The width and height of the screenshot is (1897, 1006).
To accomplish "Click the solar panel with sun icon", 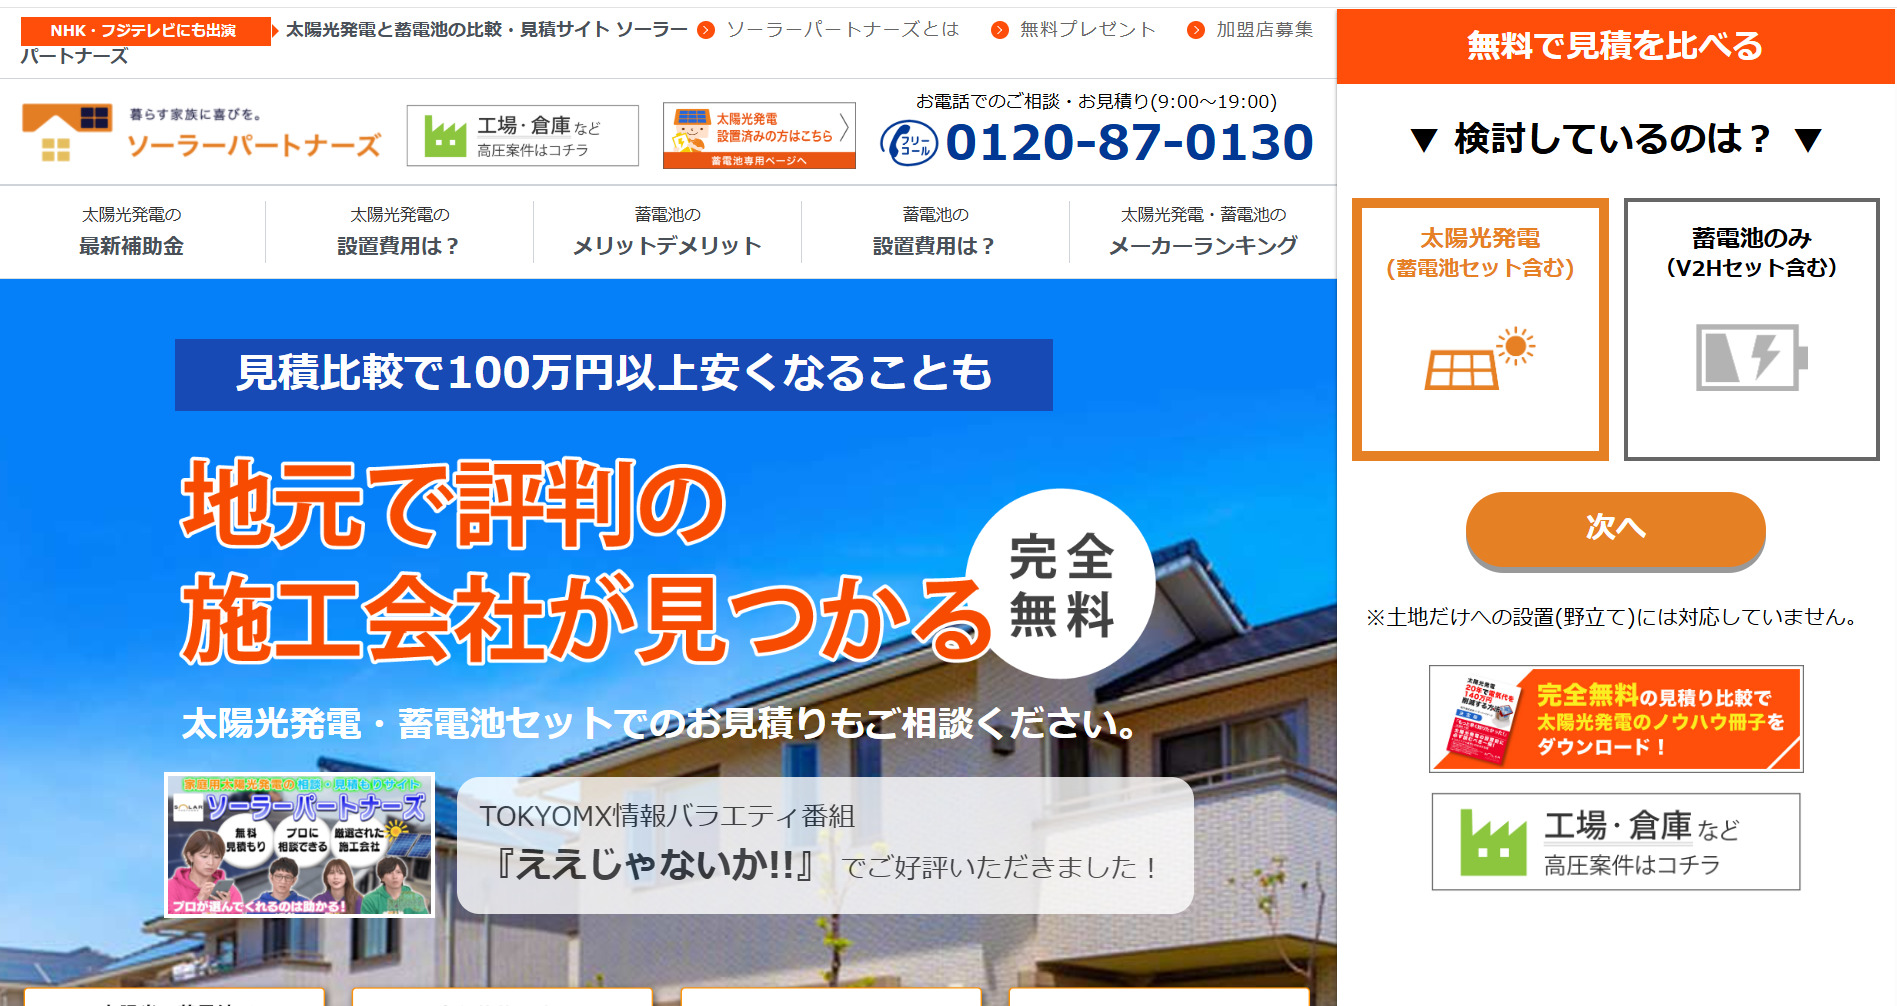I will [1479, 358].
